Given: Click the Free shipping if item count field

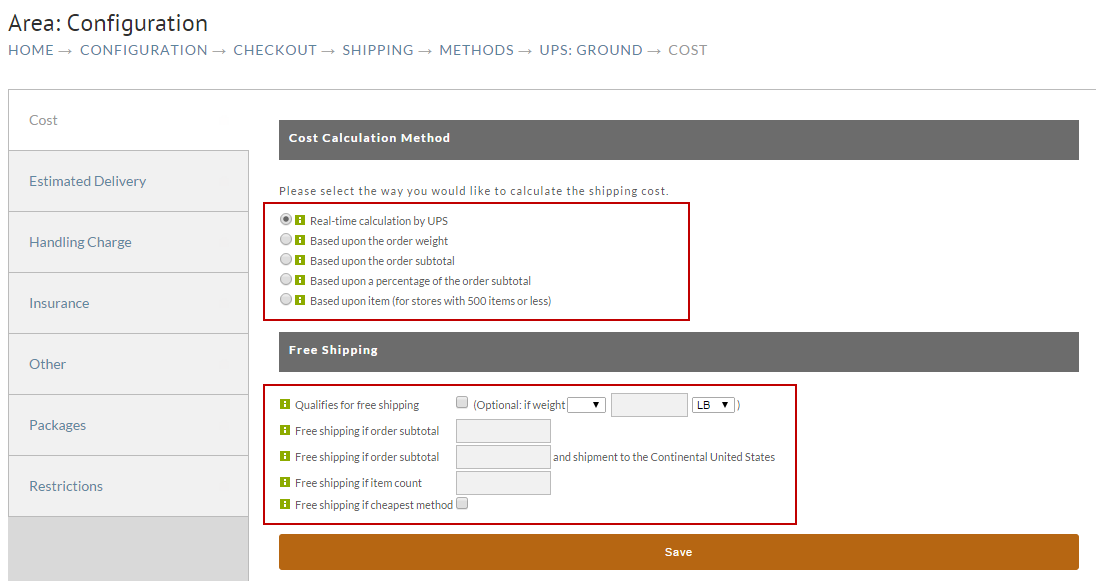Looking at the screenshot, I should [x=503, y=482].
